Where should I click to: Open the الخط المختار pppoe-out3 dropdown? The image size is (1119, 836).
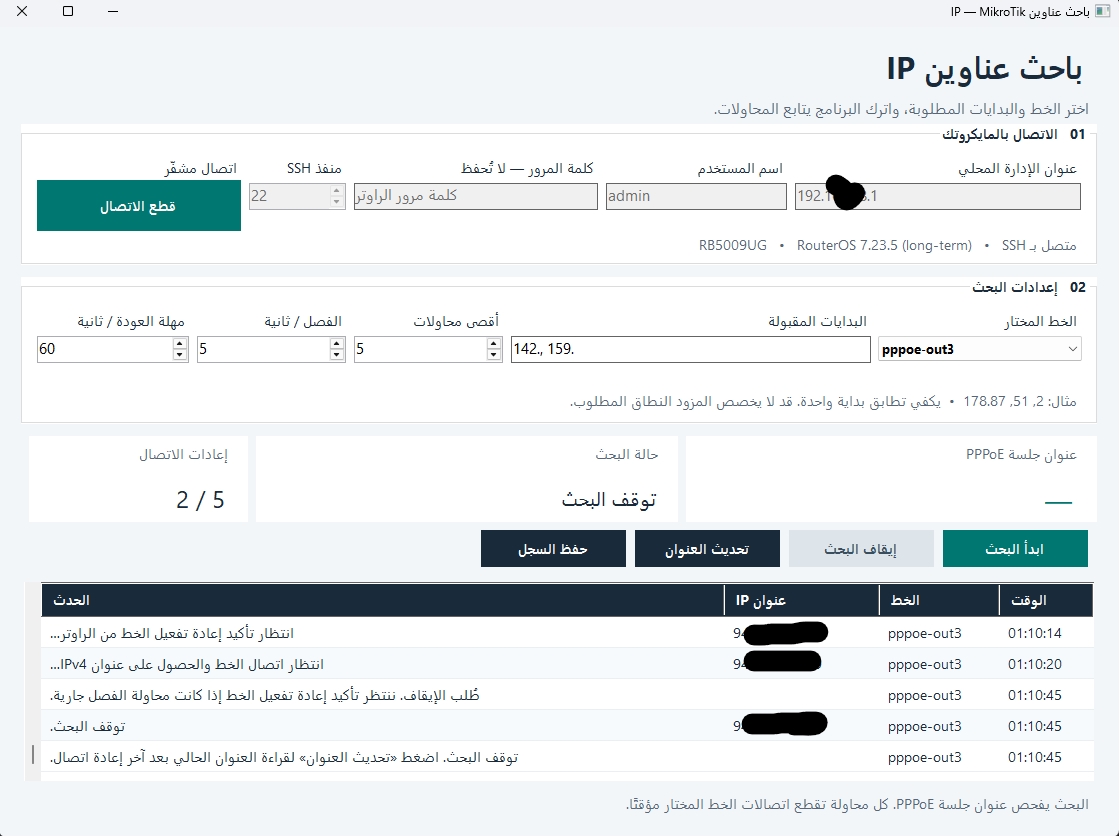979,349
